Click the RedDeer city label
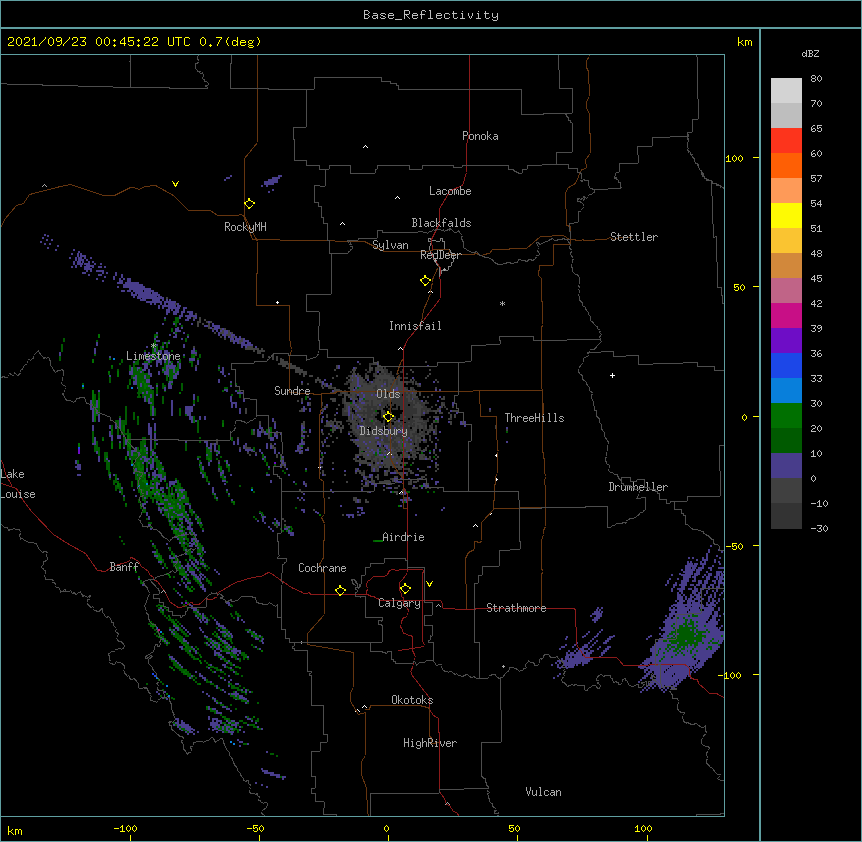Viewport: 862px width, 842px height. pyautogui.click(x=440, y=255)
